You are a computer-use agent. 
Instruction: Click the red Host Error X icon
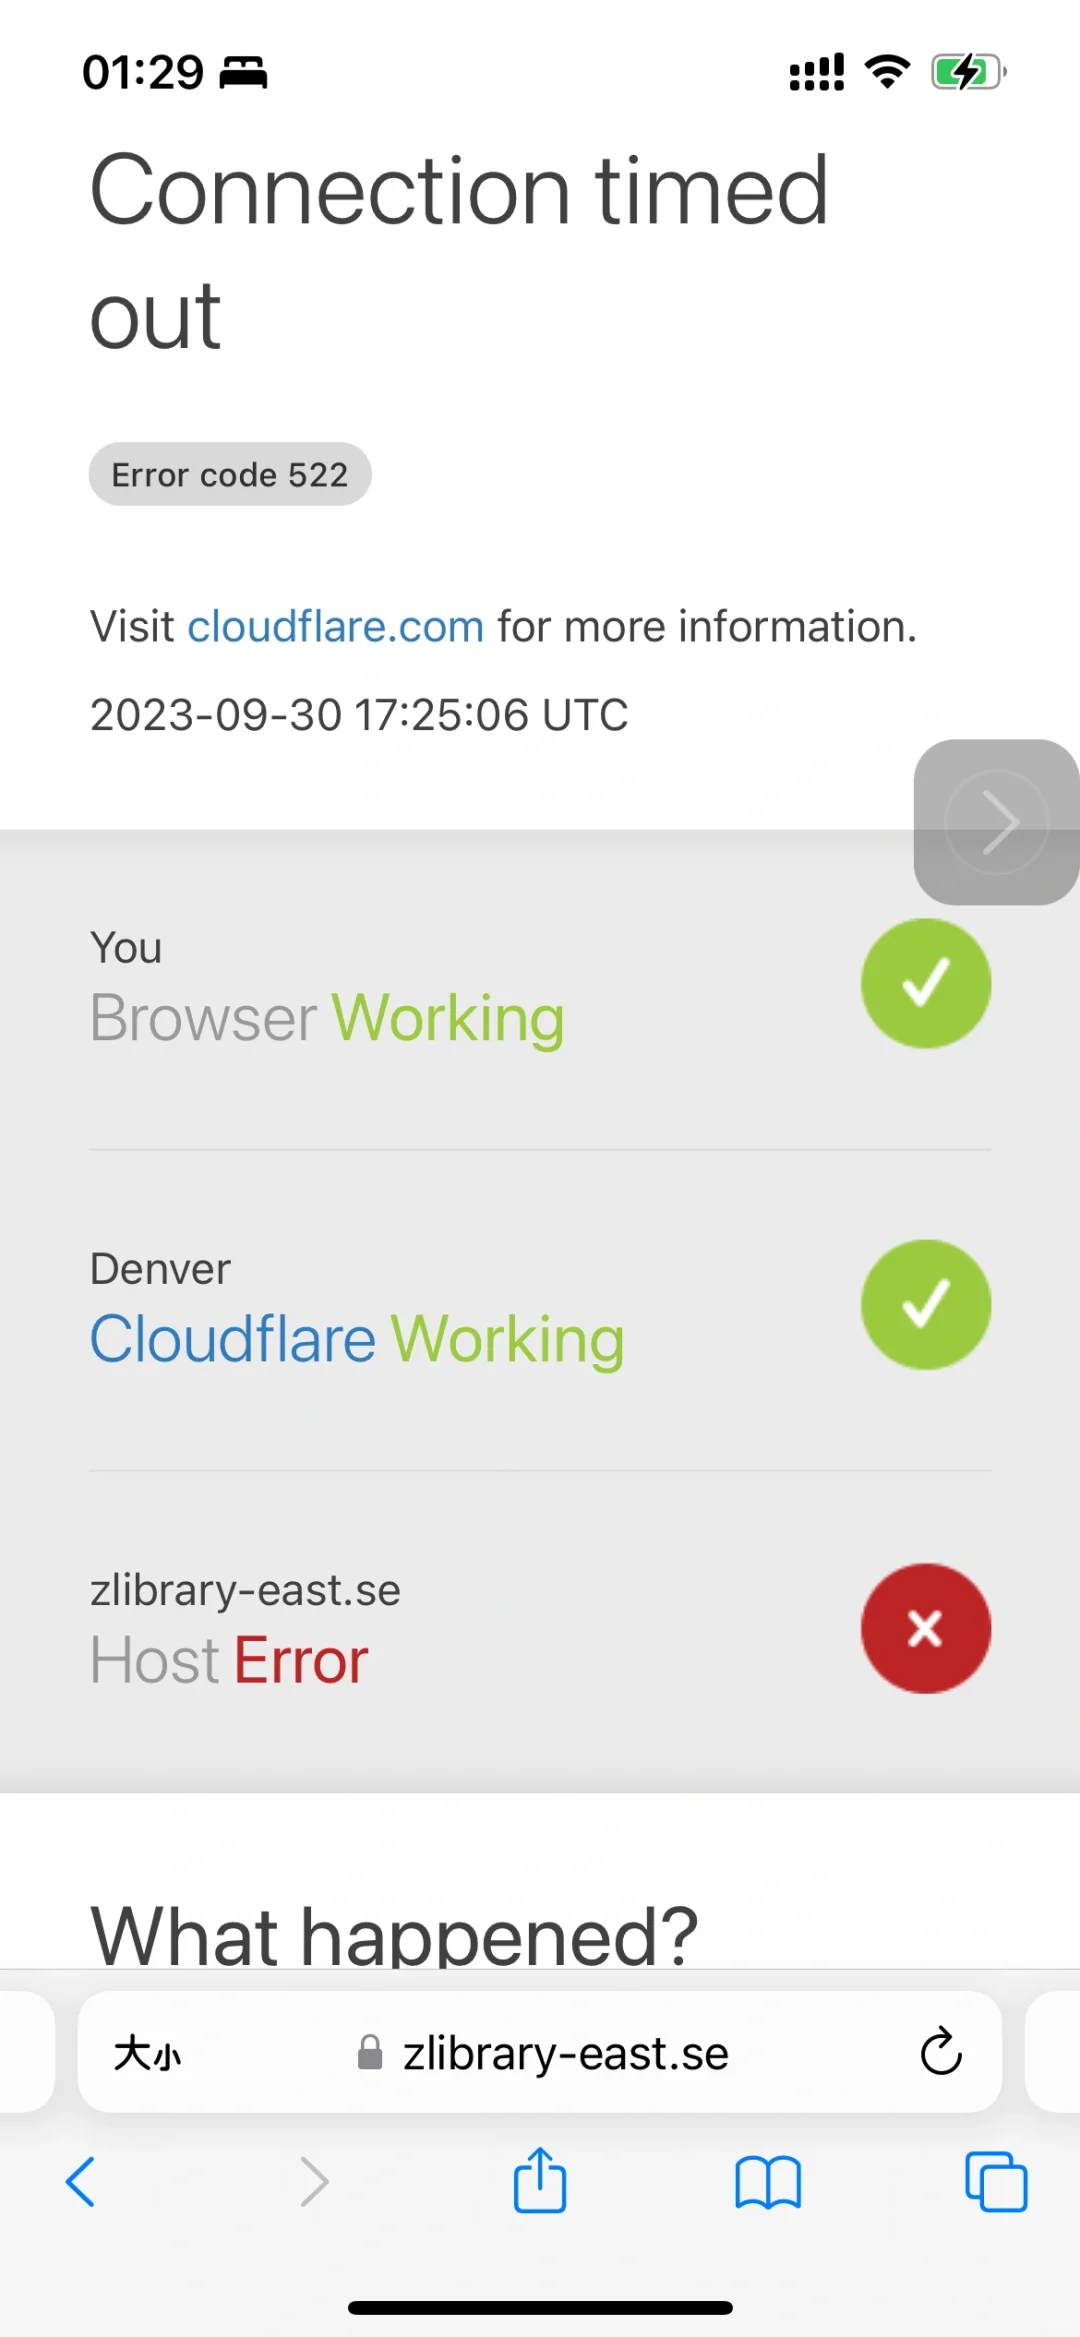pos(926,1628)
